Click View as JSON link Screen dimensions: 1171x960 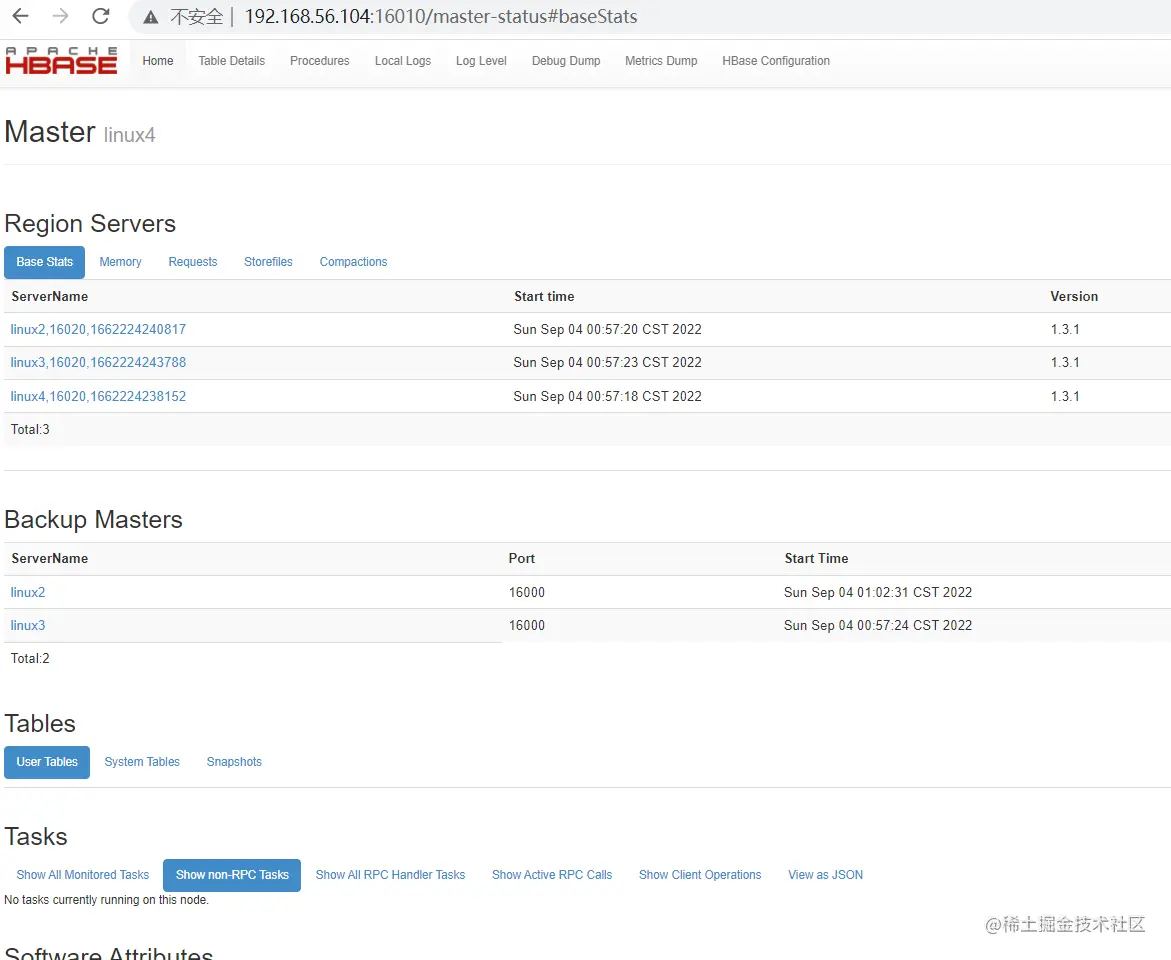tap(825, 875)
